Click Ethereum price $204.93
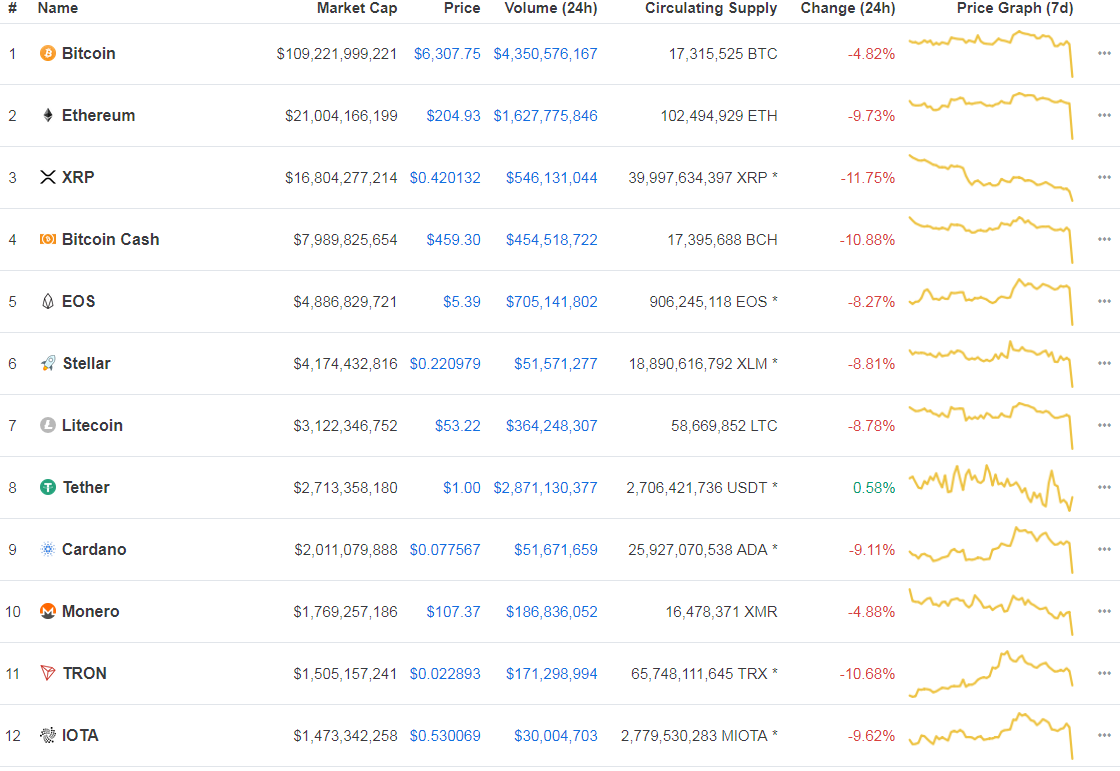 tap(454, 116)
